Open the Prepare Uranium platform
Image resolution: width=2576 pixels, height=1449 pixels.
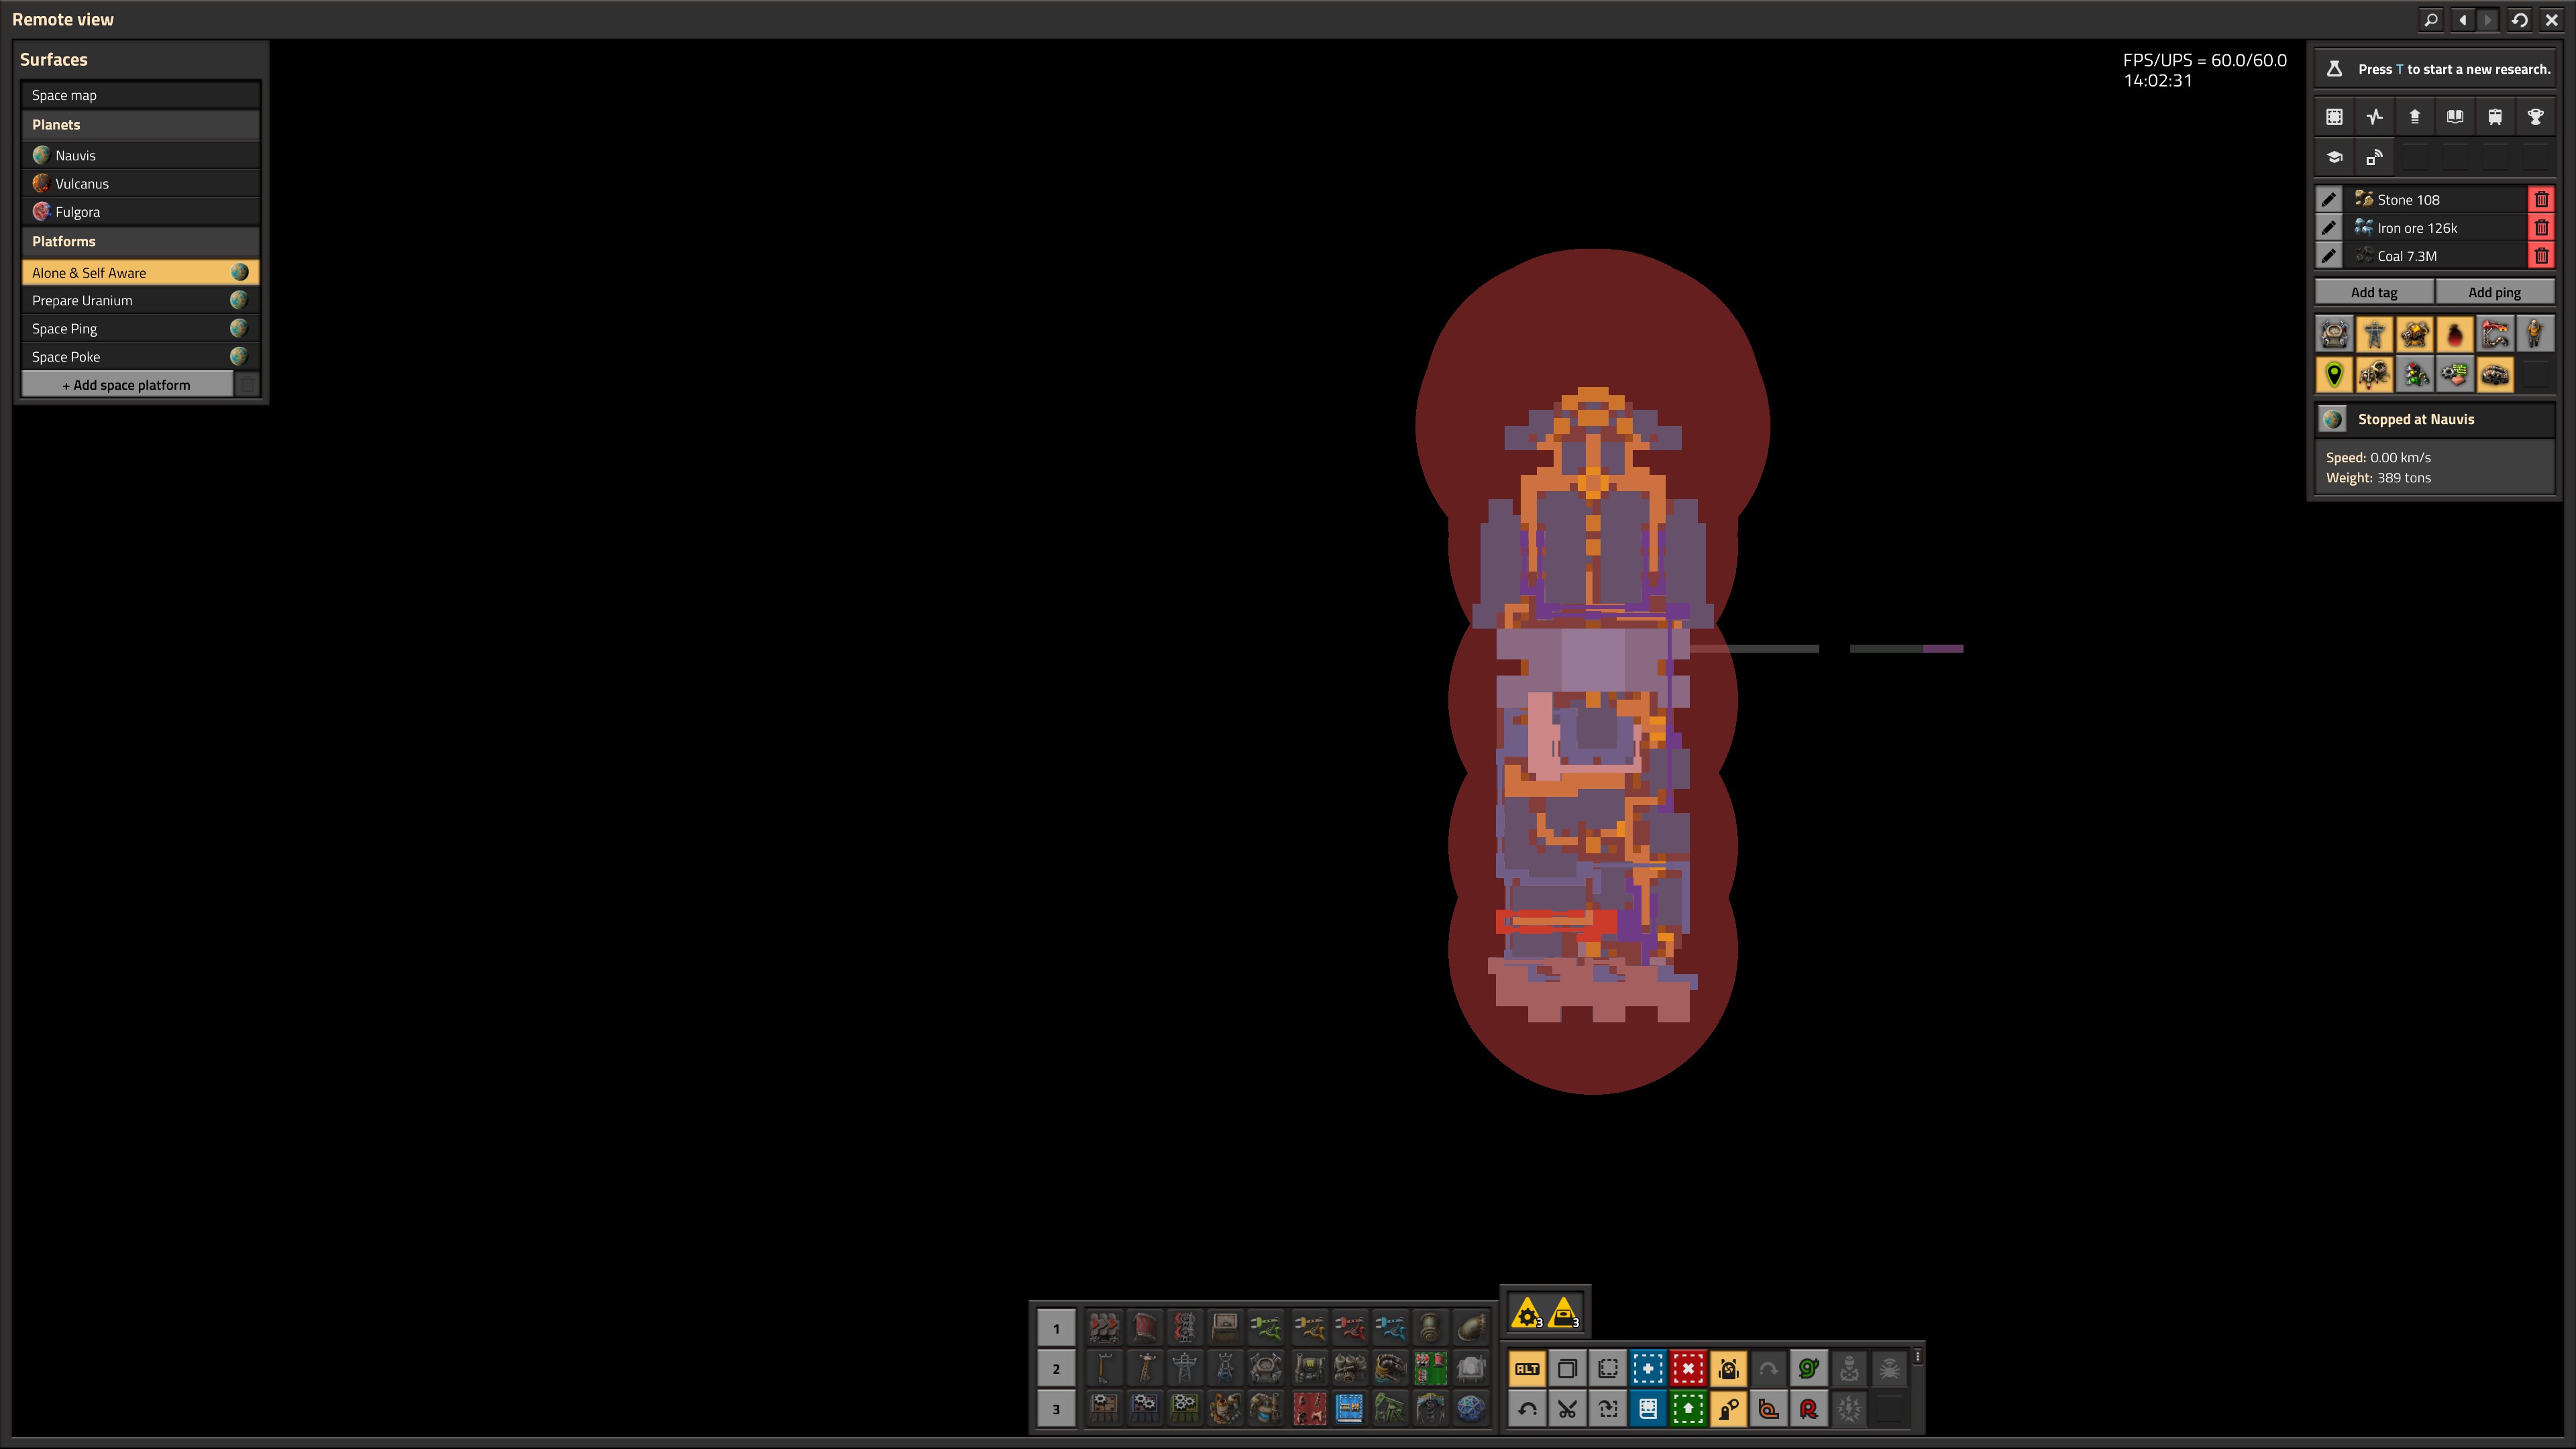(x=140, y=300)
